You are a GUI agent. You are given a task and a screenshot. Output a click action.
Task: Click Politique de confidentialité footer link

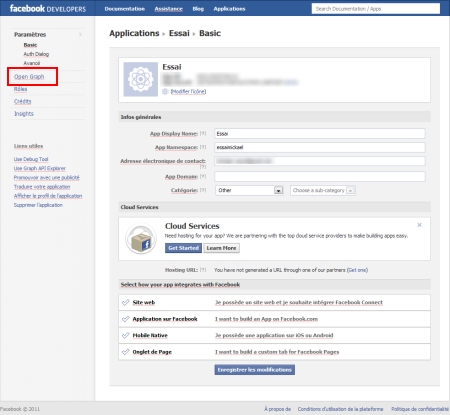(x=420, y=409)
